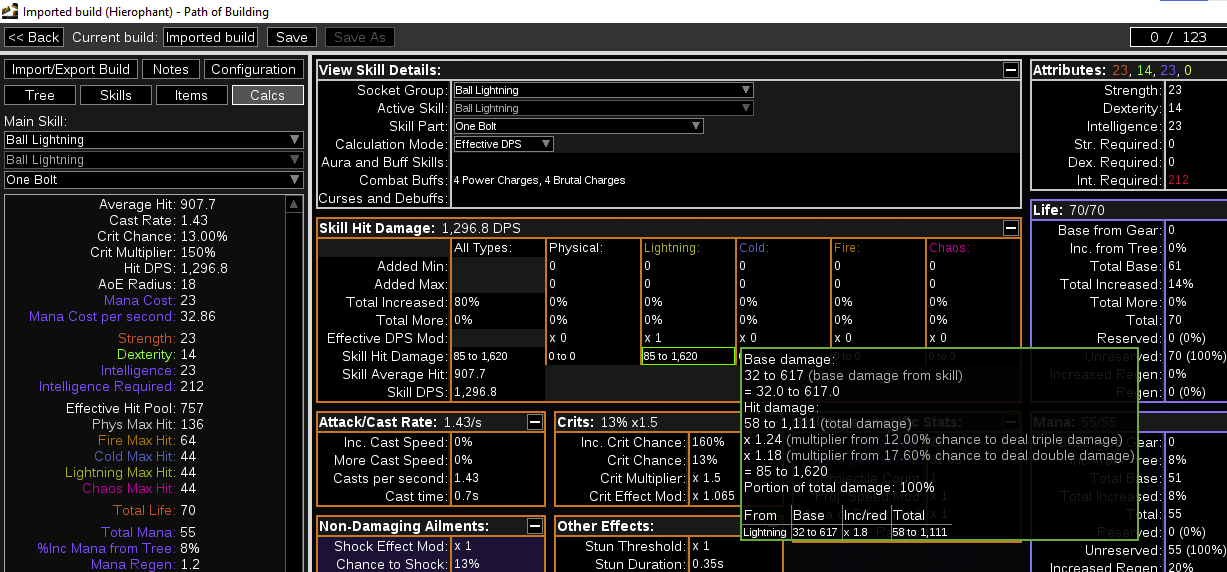Collapse the Attack/Cast Rate section
The width and height of the screenshot is (1227, 572).
(x=535, y=423)
